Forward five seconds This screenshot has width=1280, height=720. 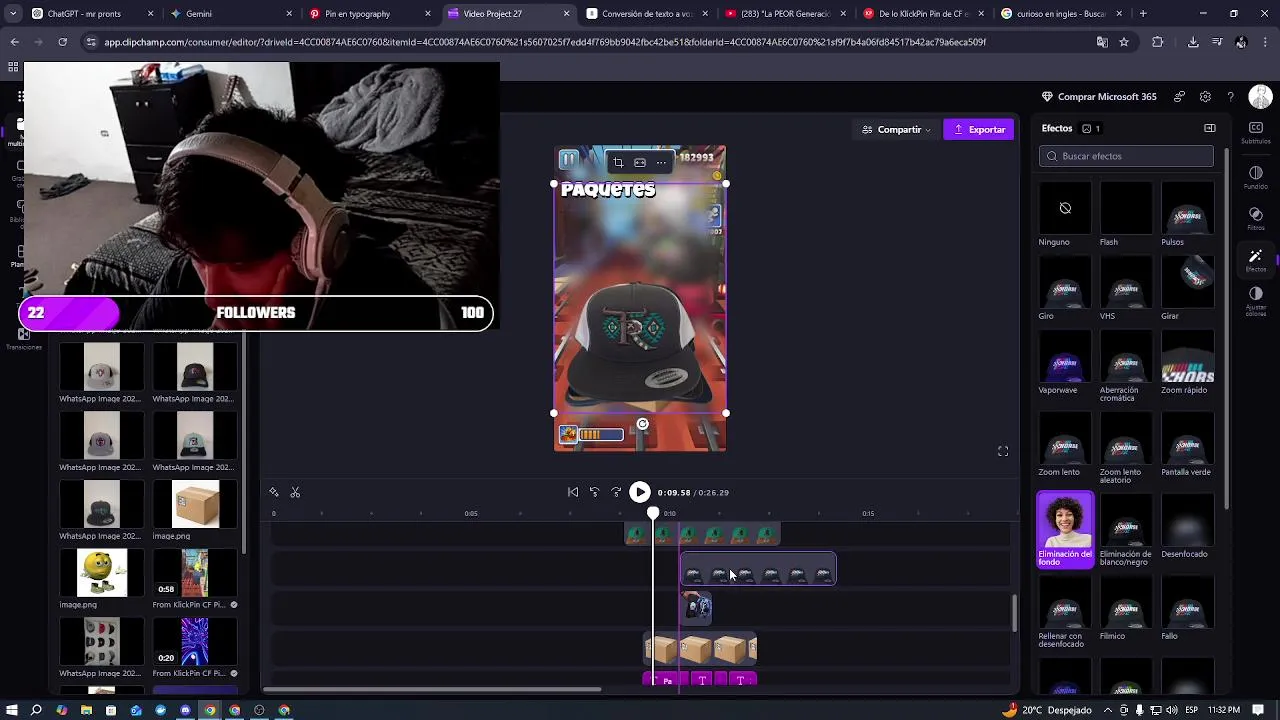pyautogui.click(x=616, y=492)
